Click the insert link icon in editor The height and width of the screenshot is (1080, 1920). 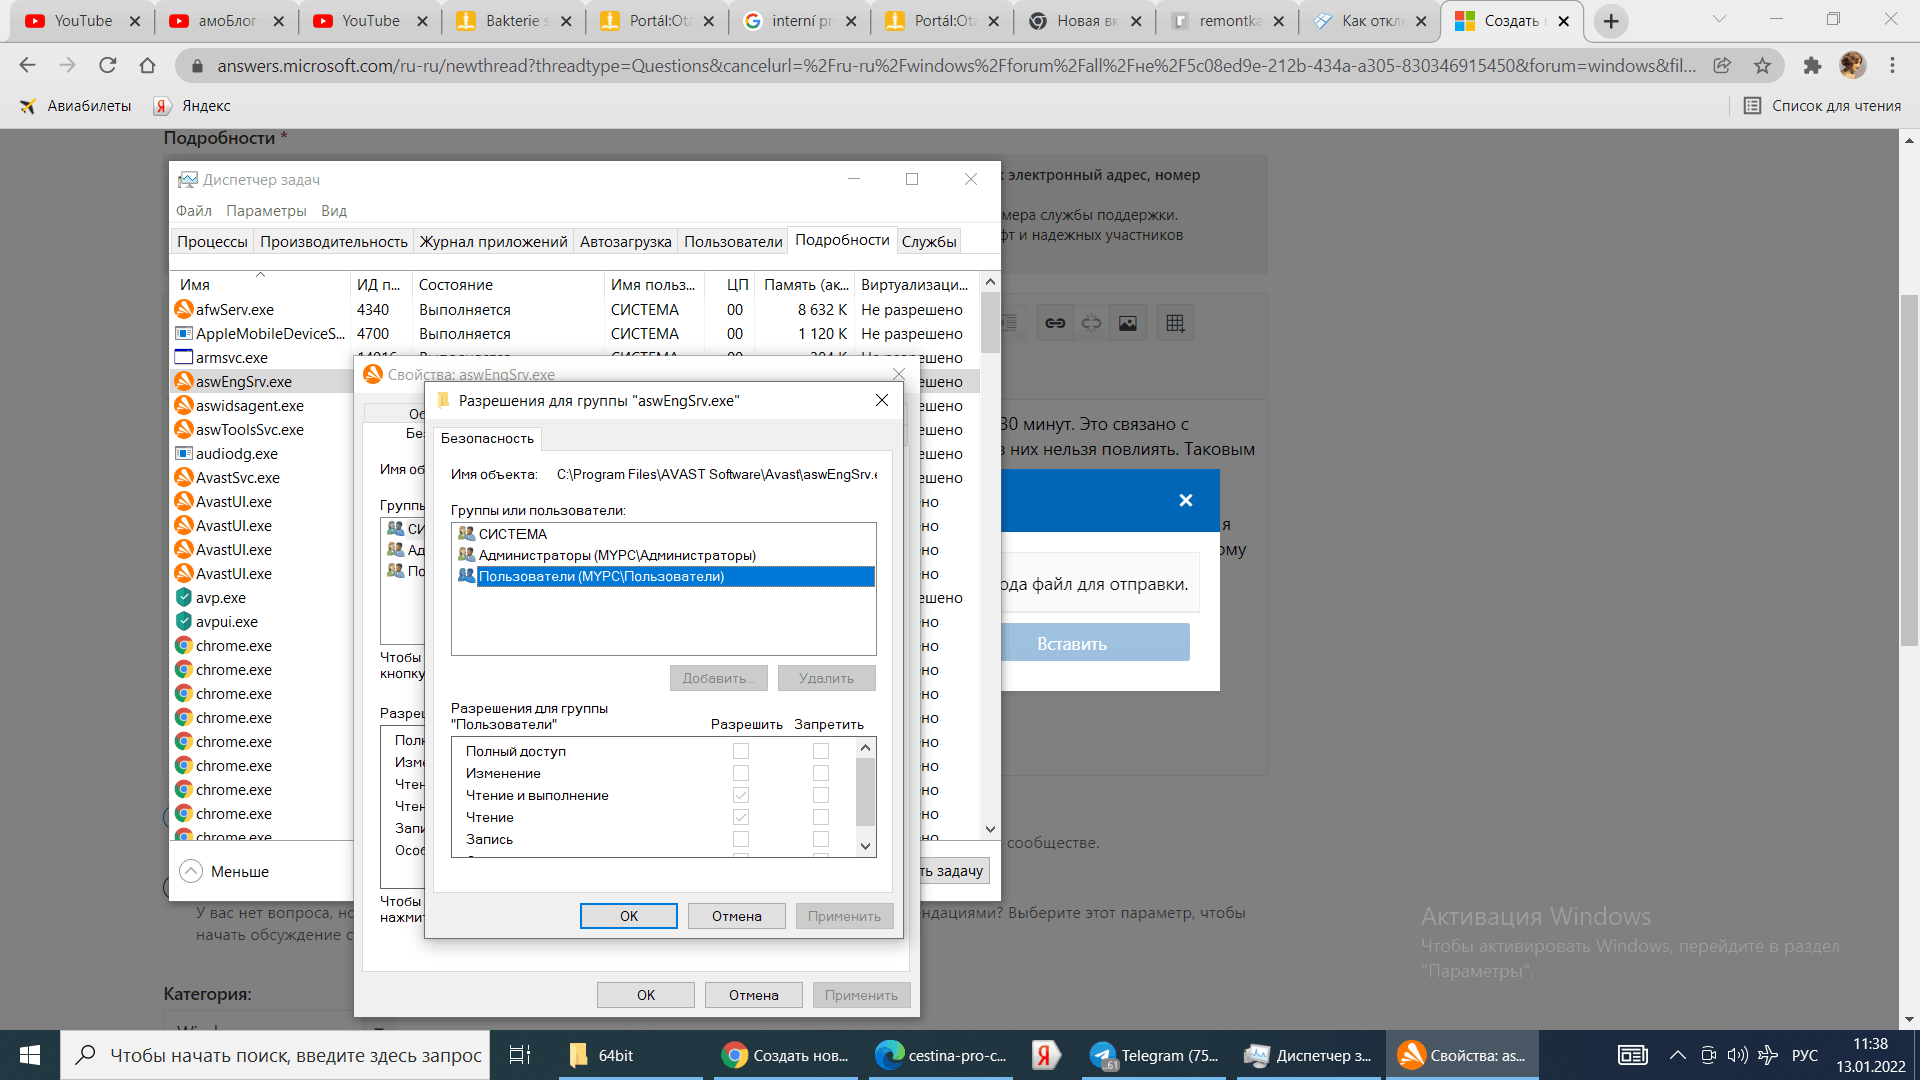(x=1055, y=323)
